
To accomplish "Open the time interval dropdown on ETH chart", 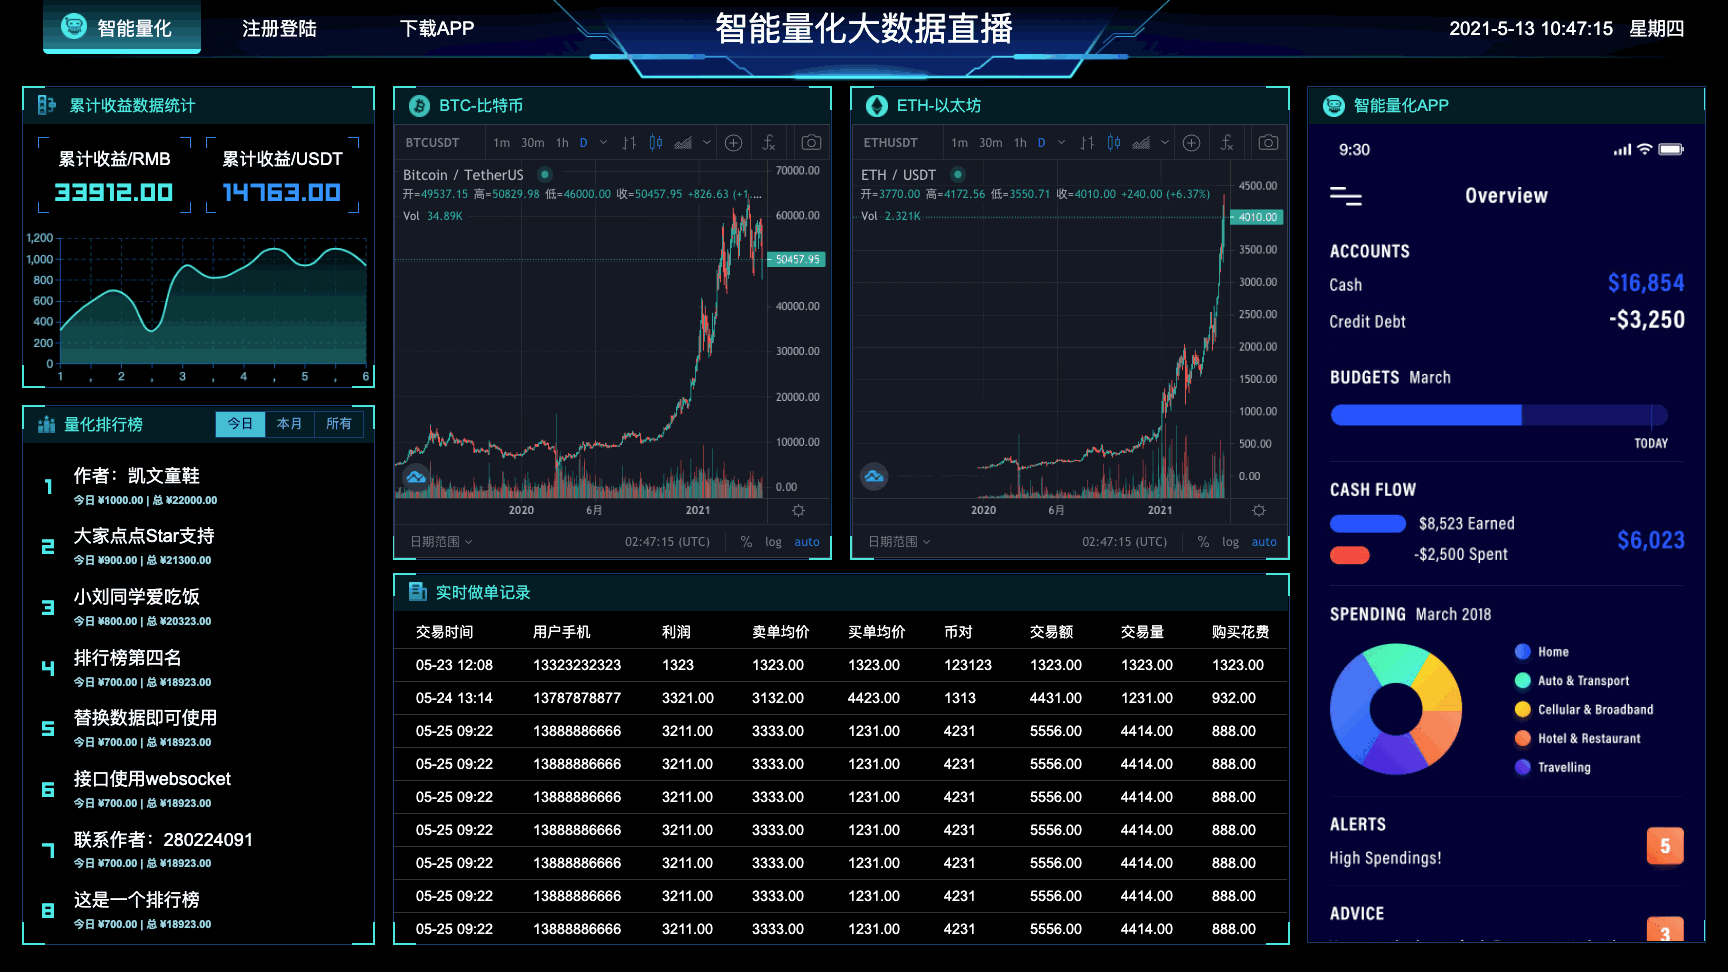I will tap(1061, 143).
